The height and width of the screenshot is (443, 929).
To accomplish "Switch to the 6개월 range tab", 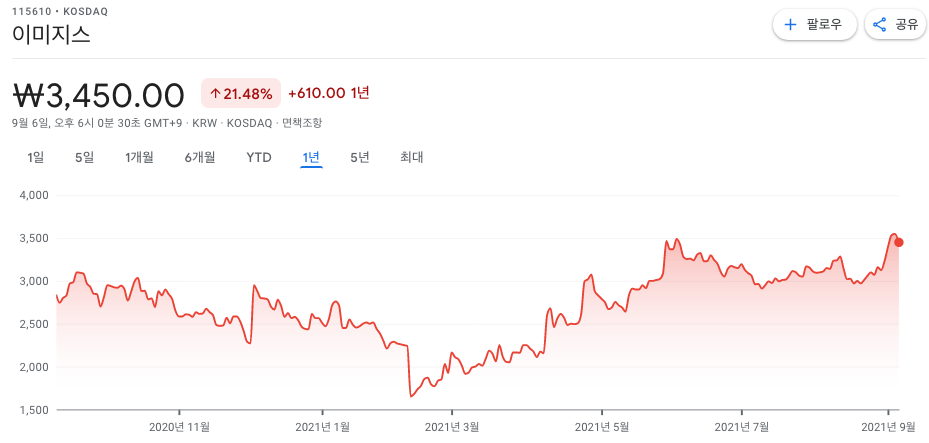I will tap(200, 158).
